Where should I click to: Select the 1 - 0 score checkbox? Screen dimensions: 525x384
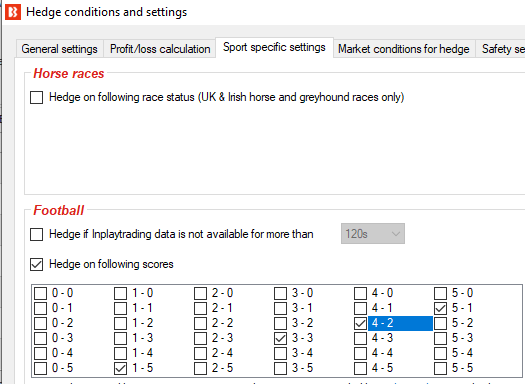point(120,293)
